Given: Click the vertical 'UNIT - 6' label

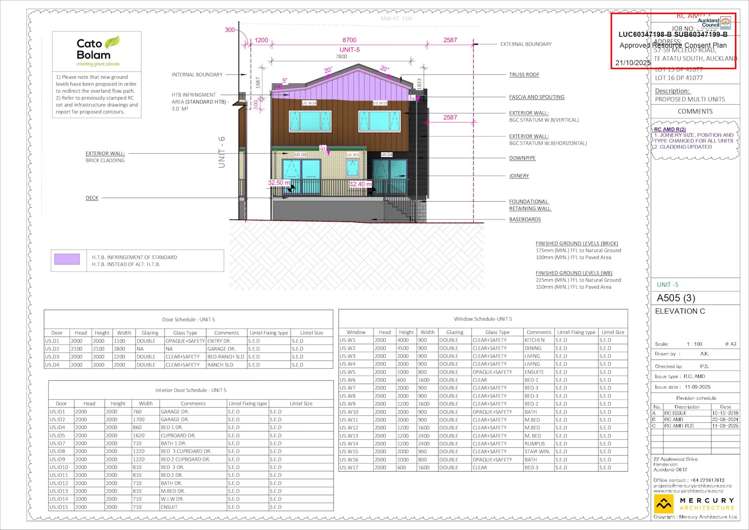Looking at the screenshot, I should tap(222, 152).
